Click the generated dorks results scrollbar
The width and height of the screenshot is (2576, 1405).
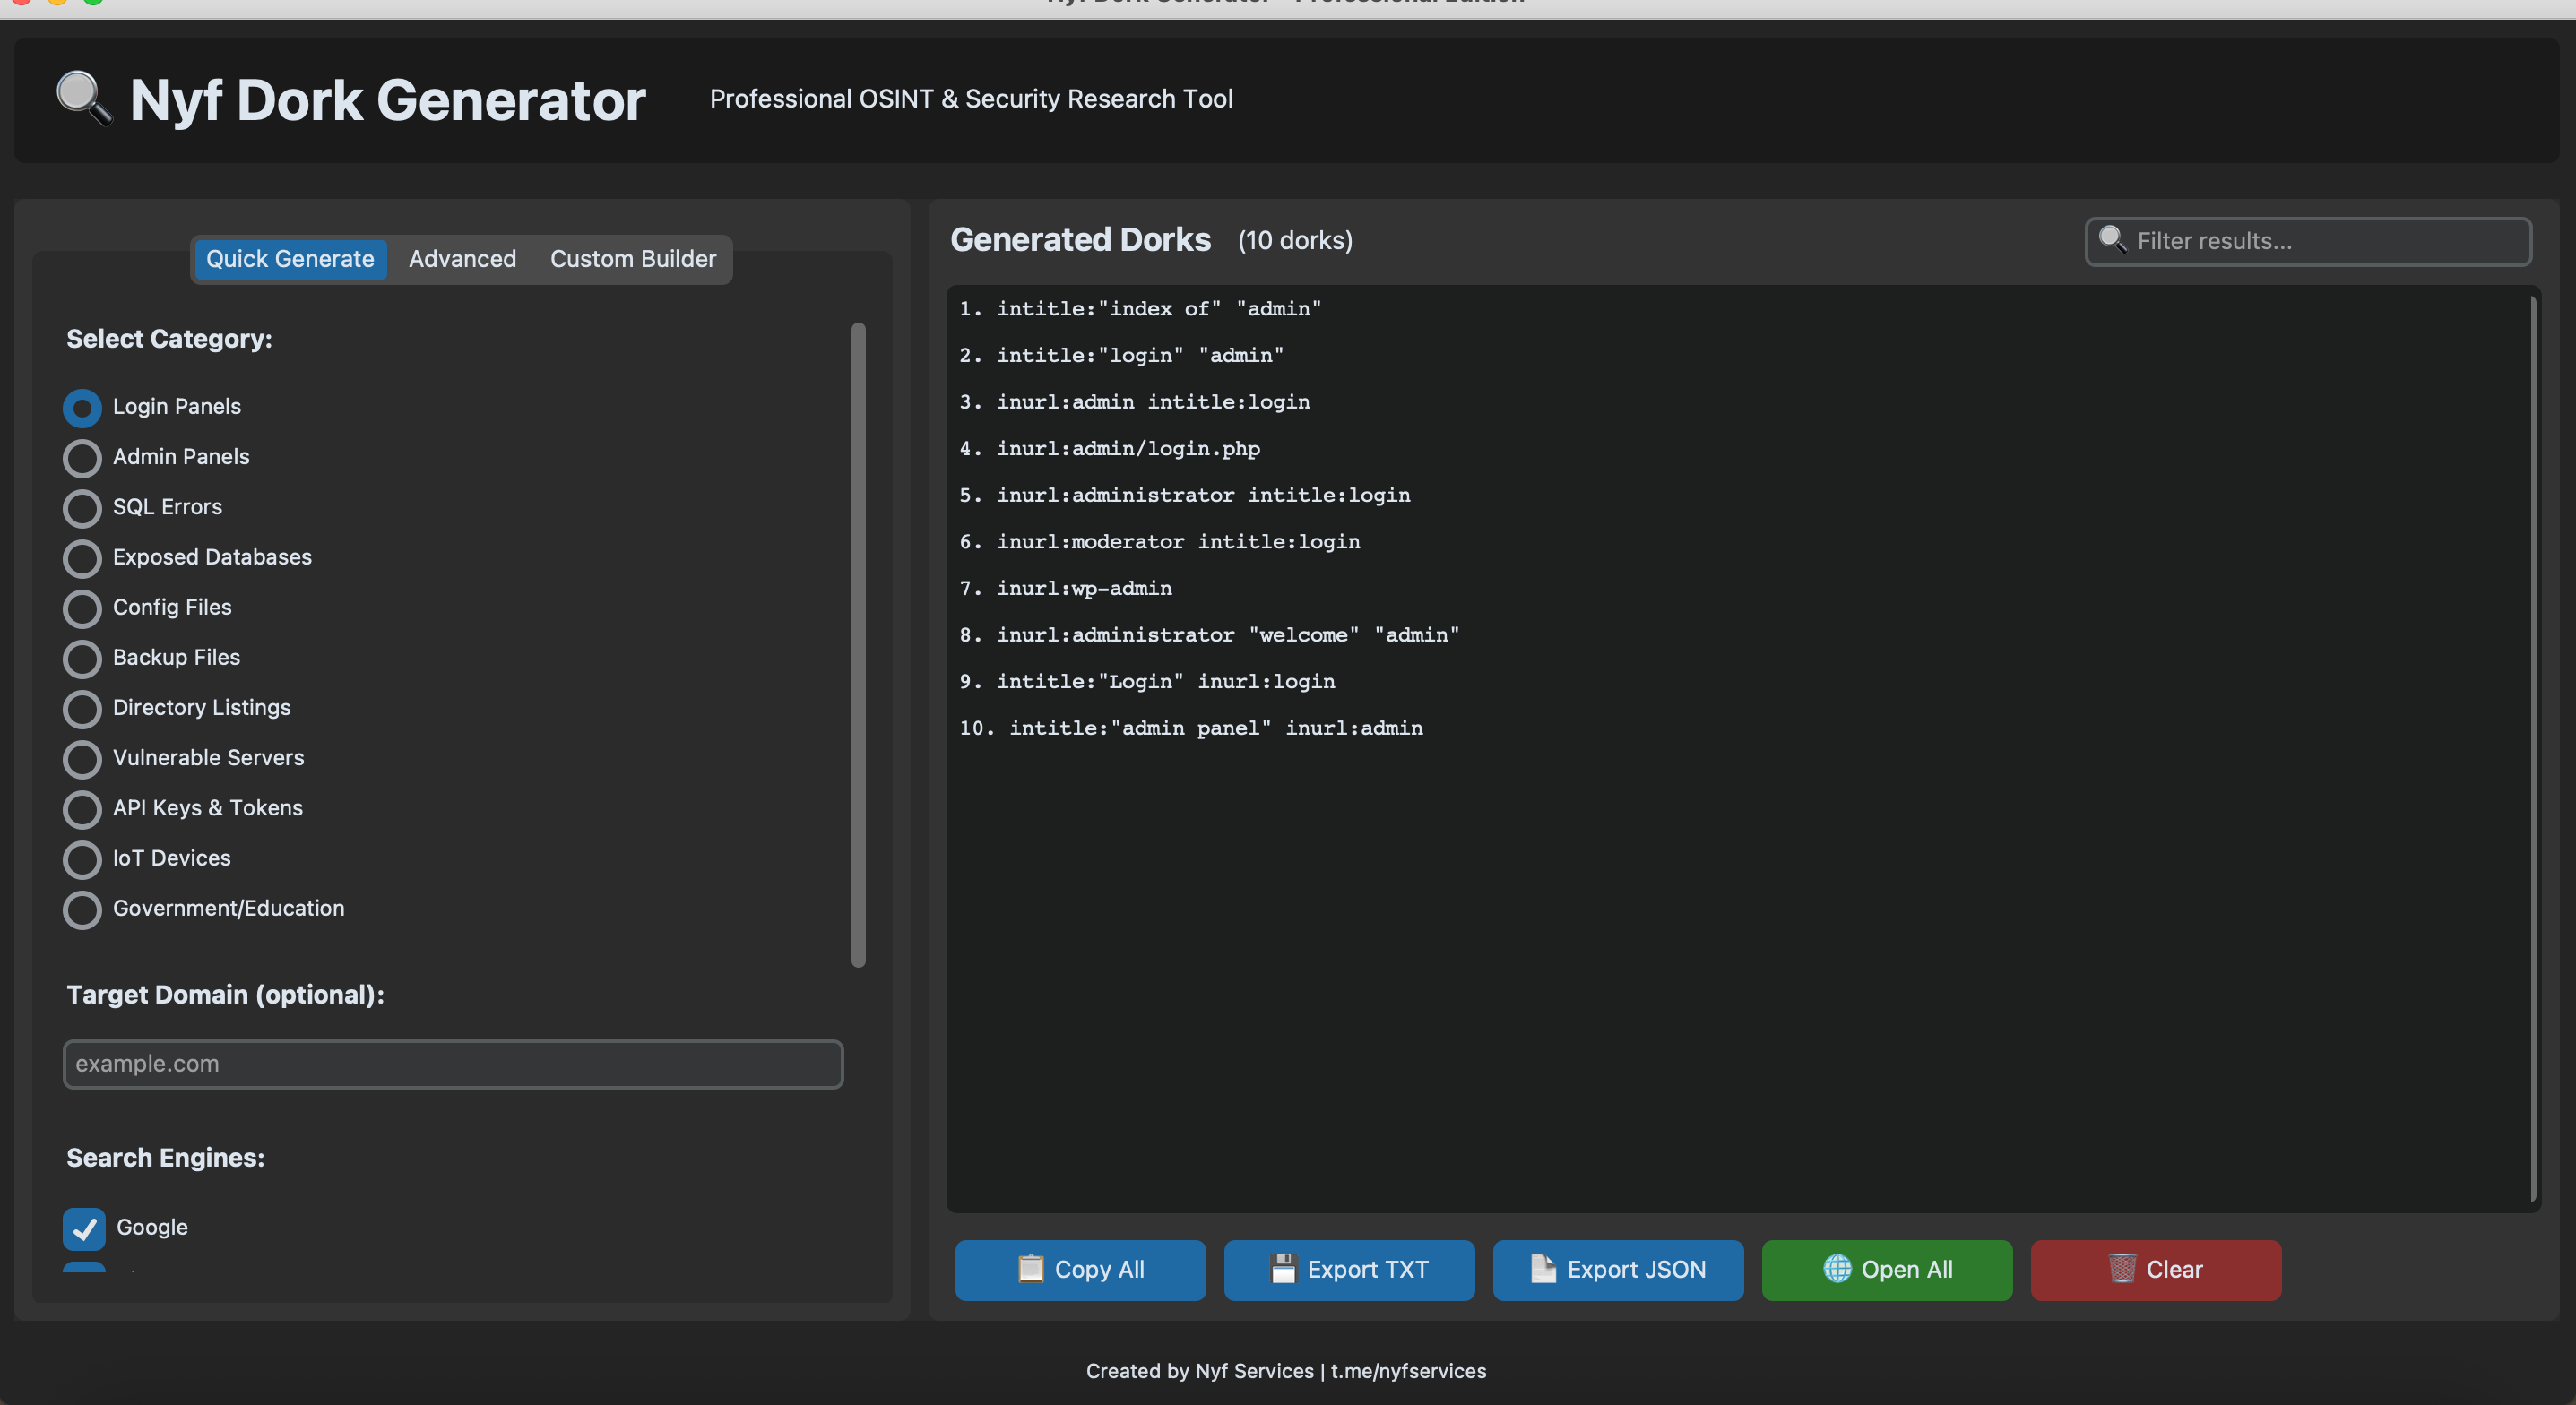coord(2532,748)
